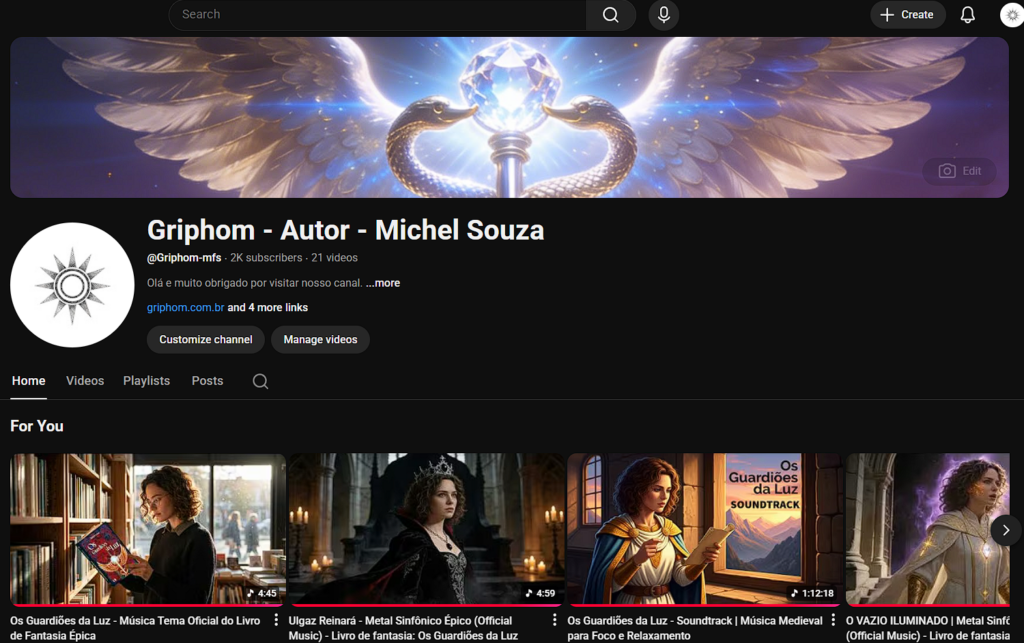This screenshot has width=1024, height=643.
Task: Open Ulgaz Reinará queen thumbnail
Action: (426, 529)
